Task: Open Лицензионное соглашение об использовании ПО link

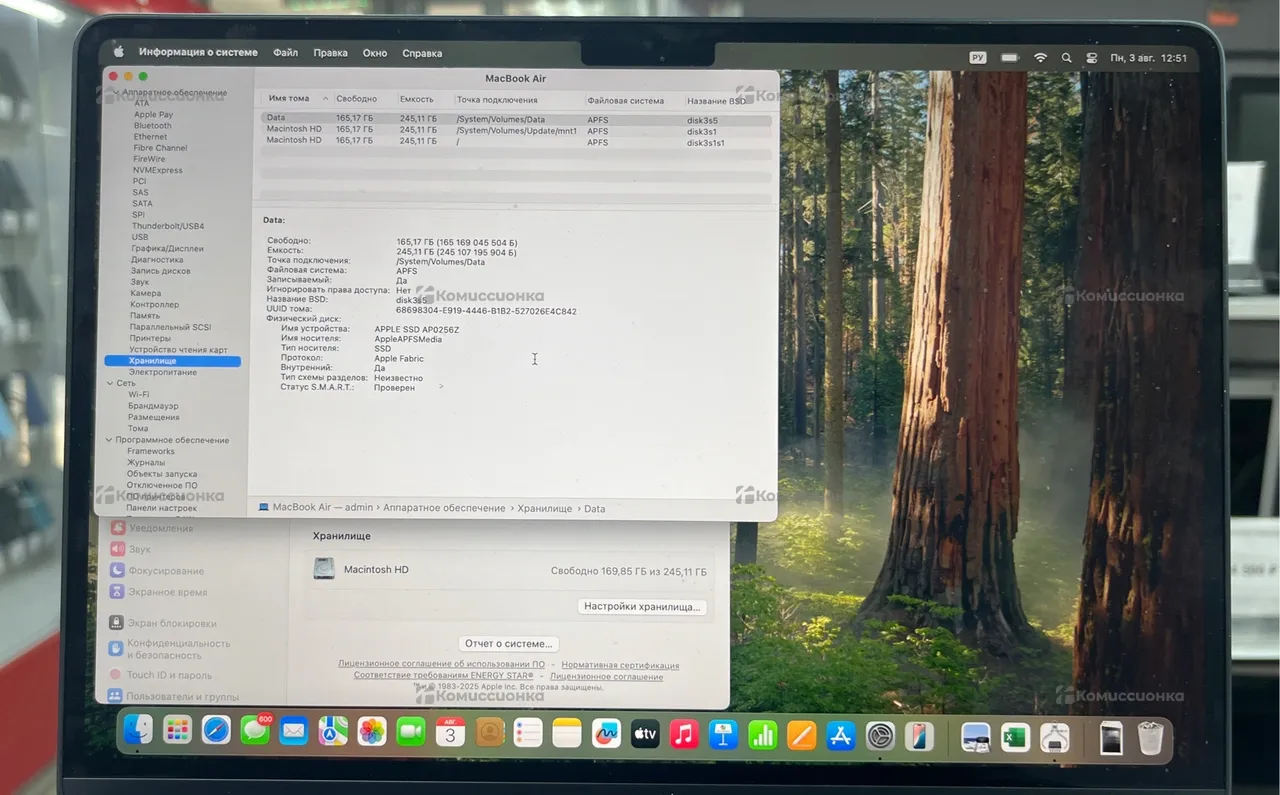Action: click(441, 664)
